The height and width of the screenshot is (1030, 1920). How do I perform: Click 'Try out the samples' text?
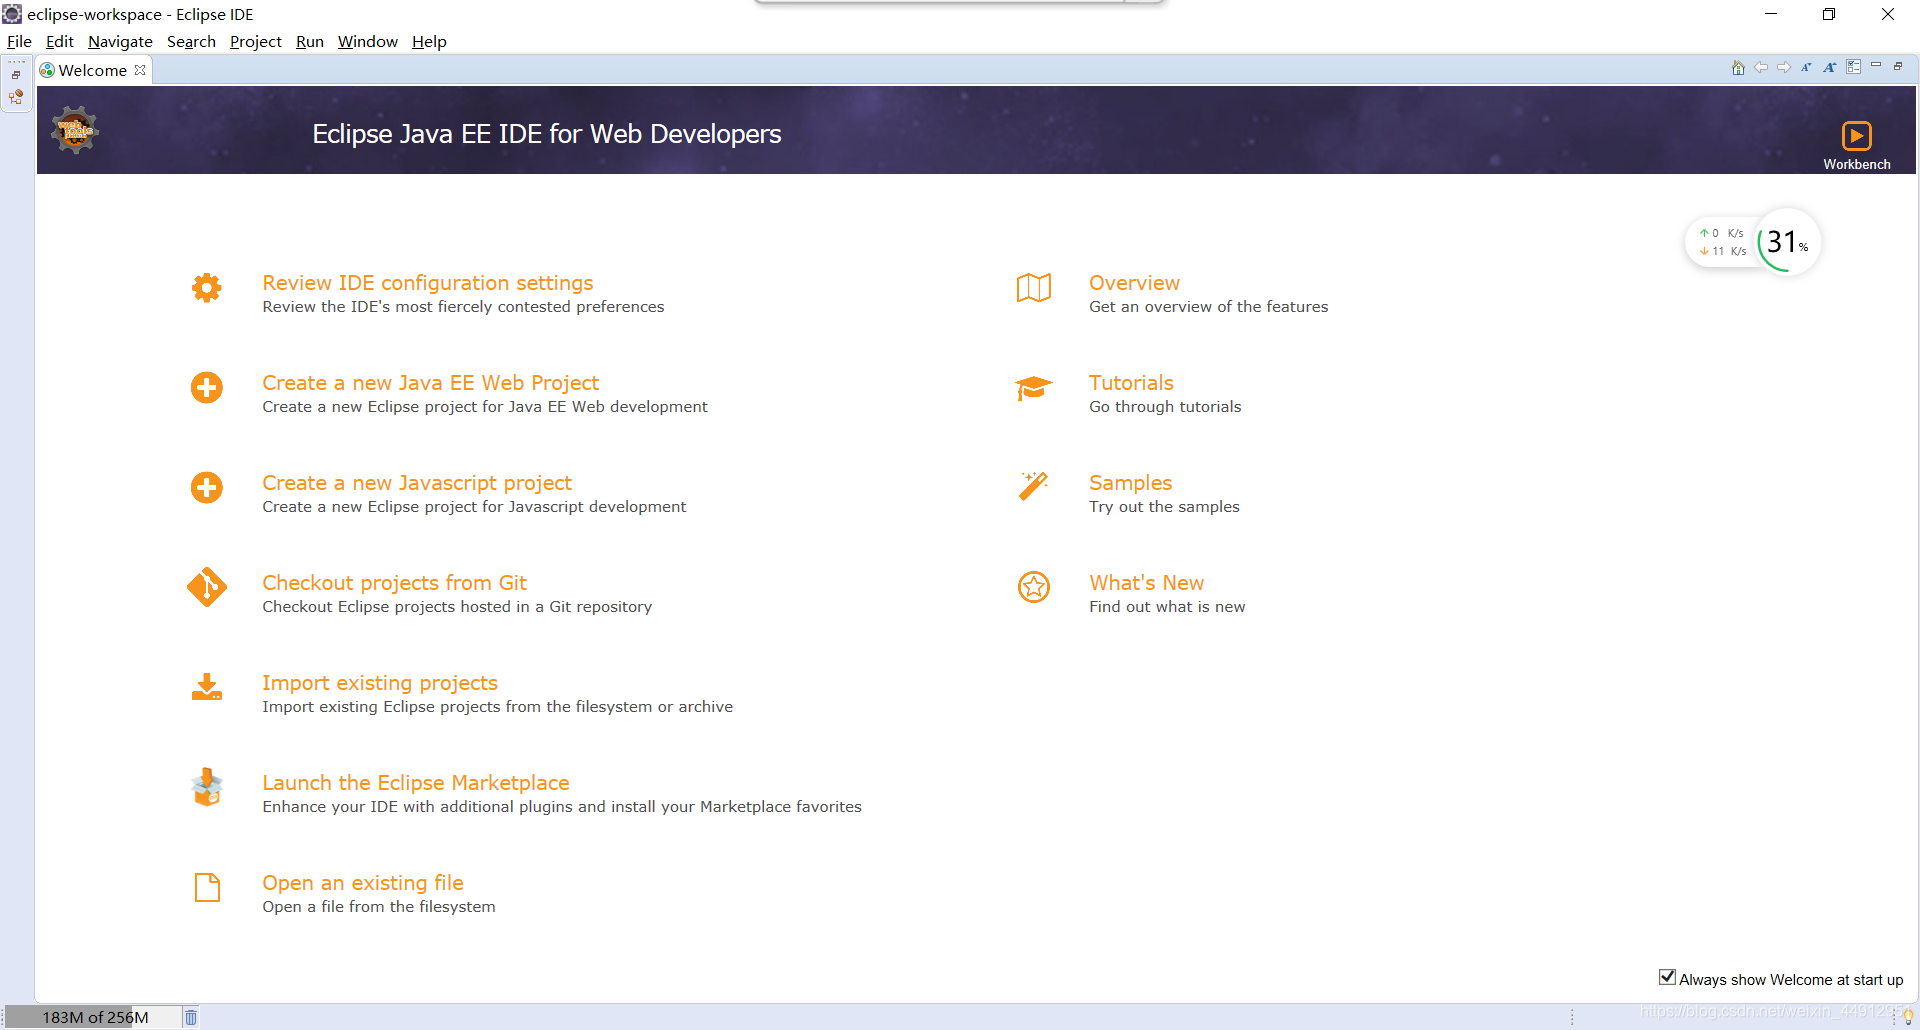(x=1164, y=507)
